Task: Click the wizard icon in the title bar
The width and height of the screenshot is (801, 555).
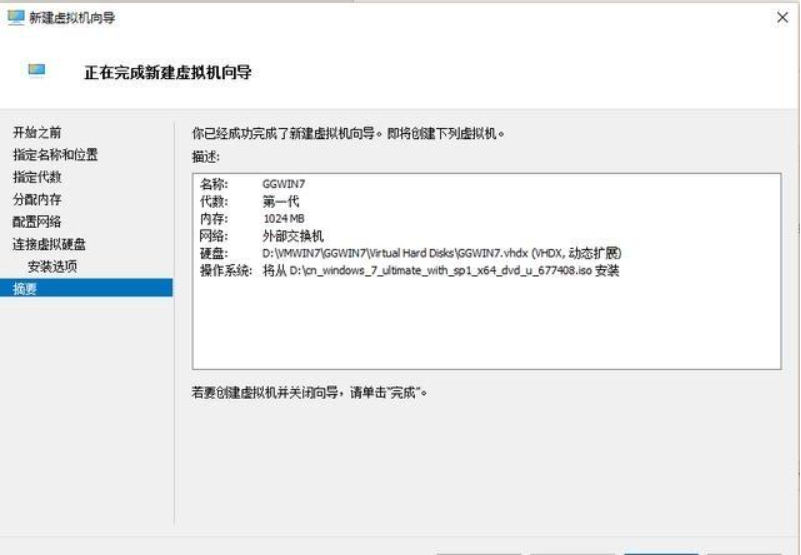Action: click(x=16, y=17)
